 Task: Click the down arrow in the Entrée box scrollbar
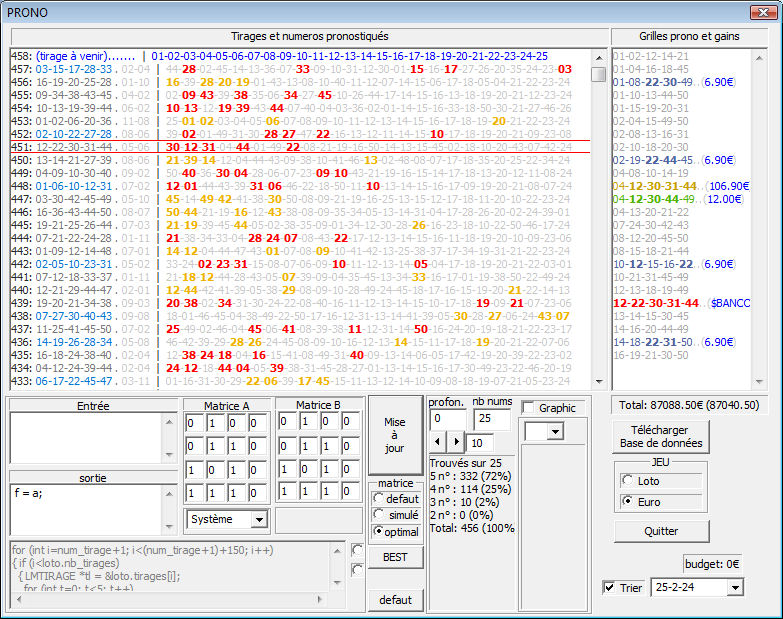169,454
